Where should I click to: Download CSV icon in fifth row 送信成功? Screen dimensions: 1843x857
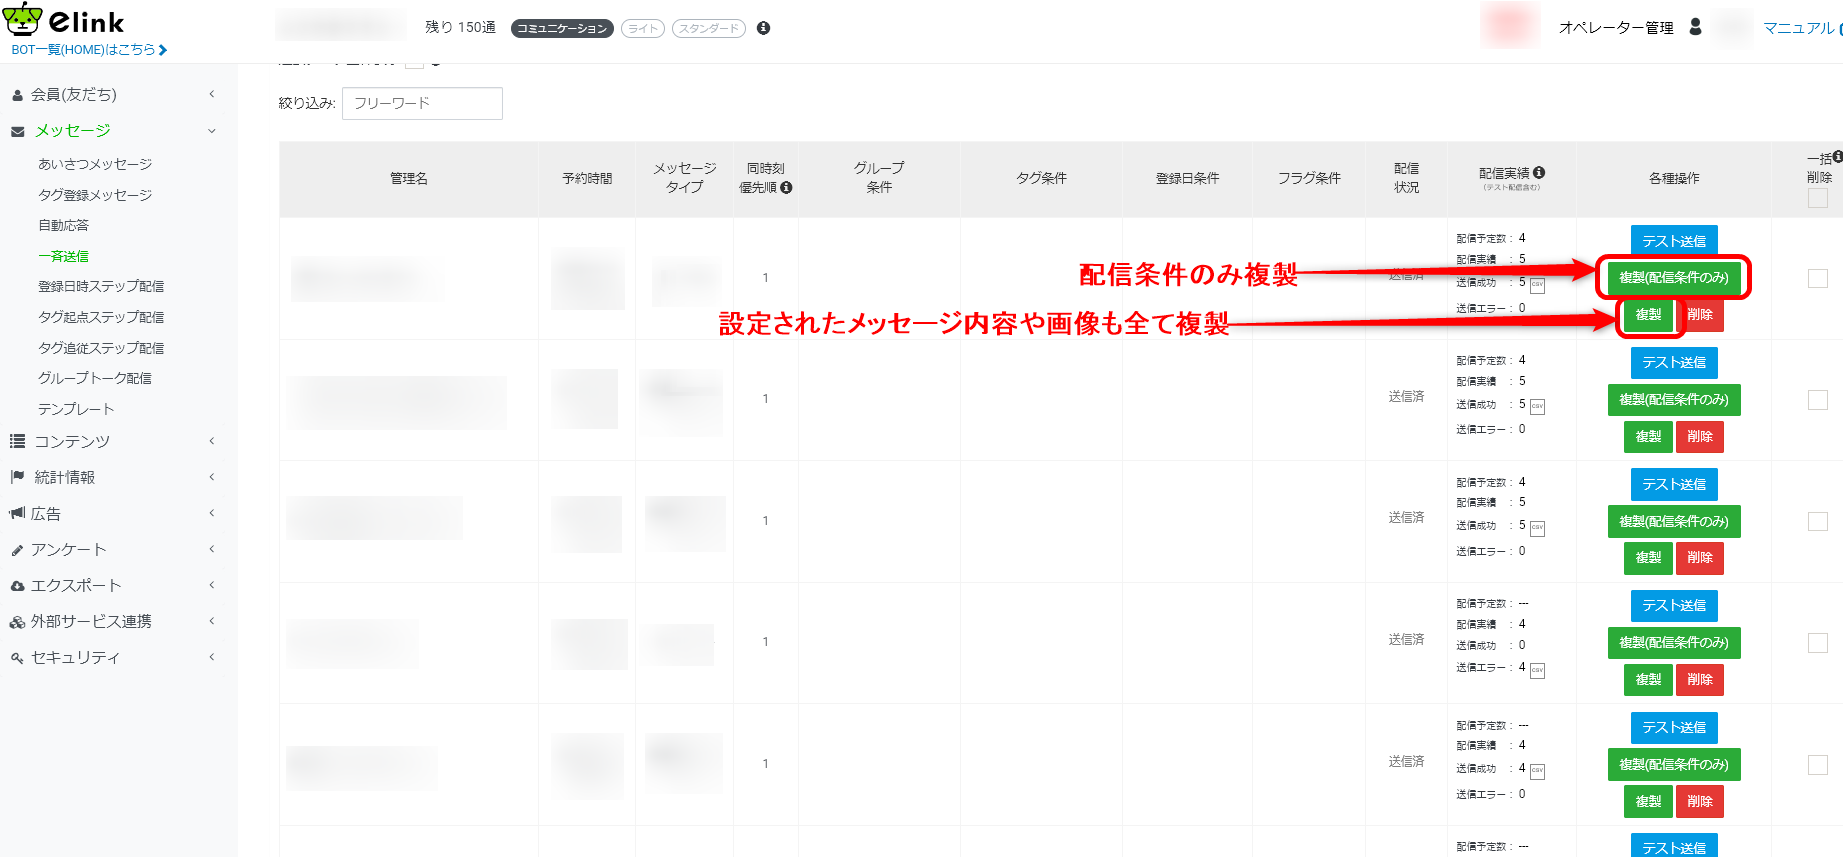click(x=1538, y=771)
